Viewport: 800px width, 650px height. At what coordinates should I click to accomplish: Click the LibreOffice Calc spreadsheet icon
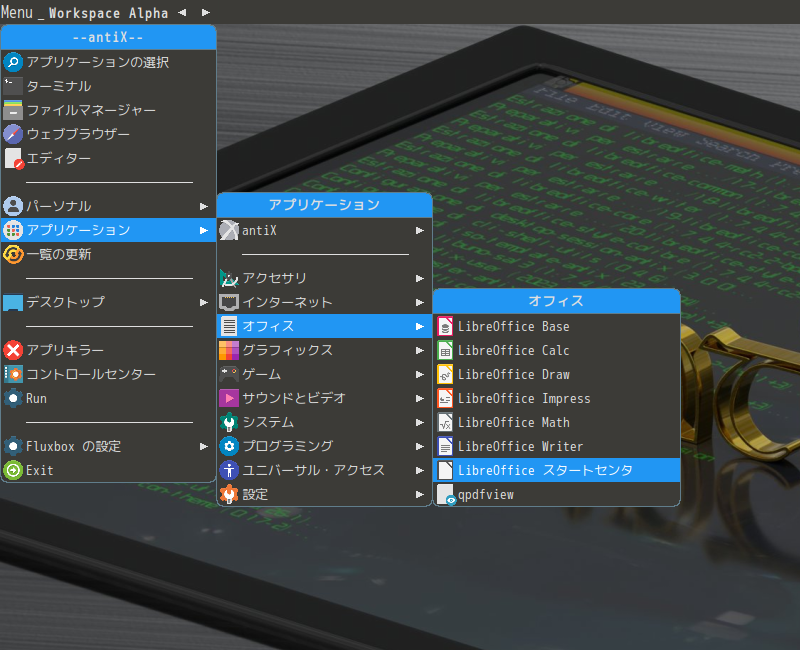coord(445,351)
